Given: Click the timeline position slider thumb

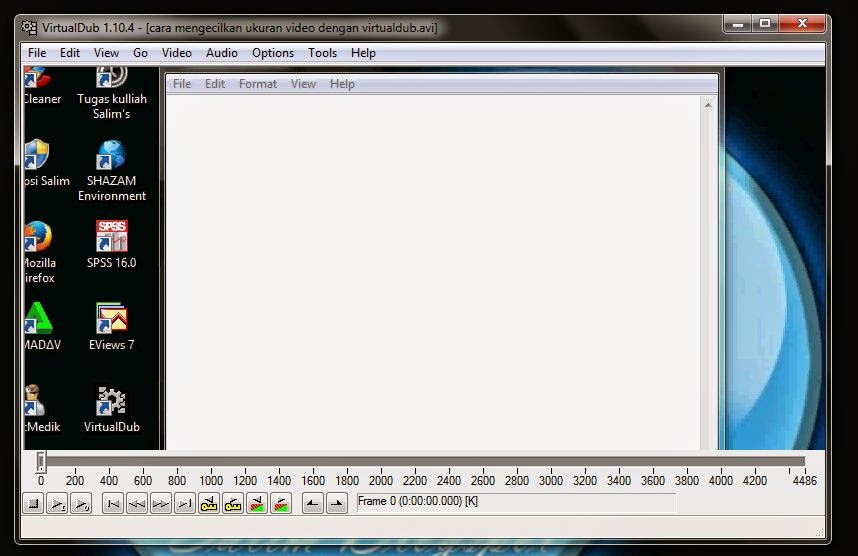Looking at the screenshot, I should point(41,462).
